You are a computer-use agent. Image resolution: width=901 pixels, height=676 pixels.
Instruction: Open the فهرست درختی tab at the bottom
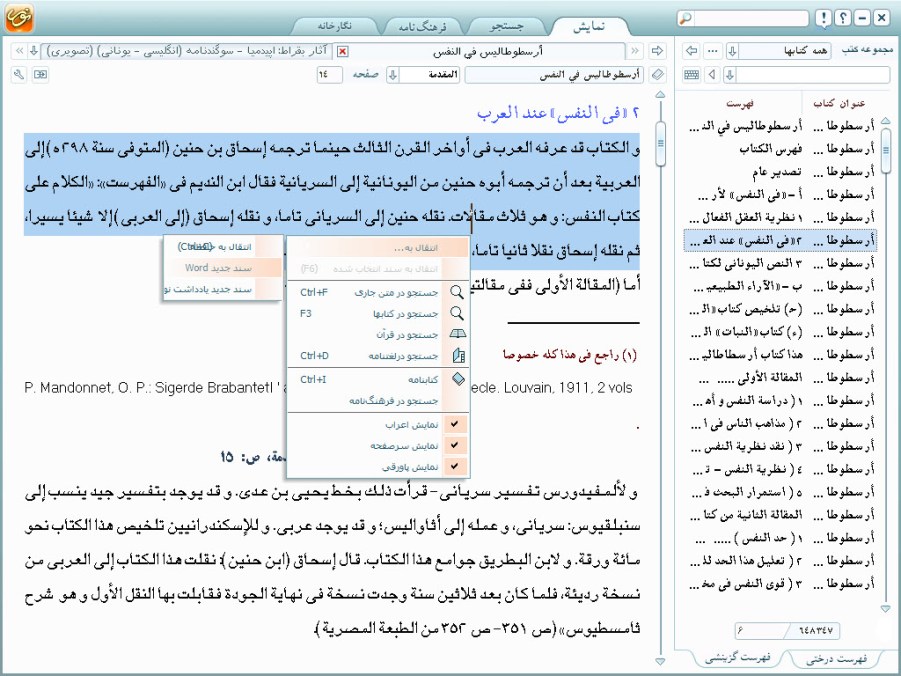(x=836, y=659)
